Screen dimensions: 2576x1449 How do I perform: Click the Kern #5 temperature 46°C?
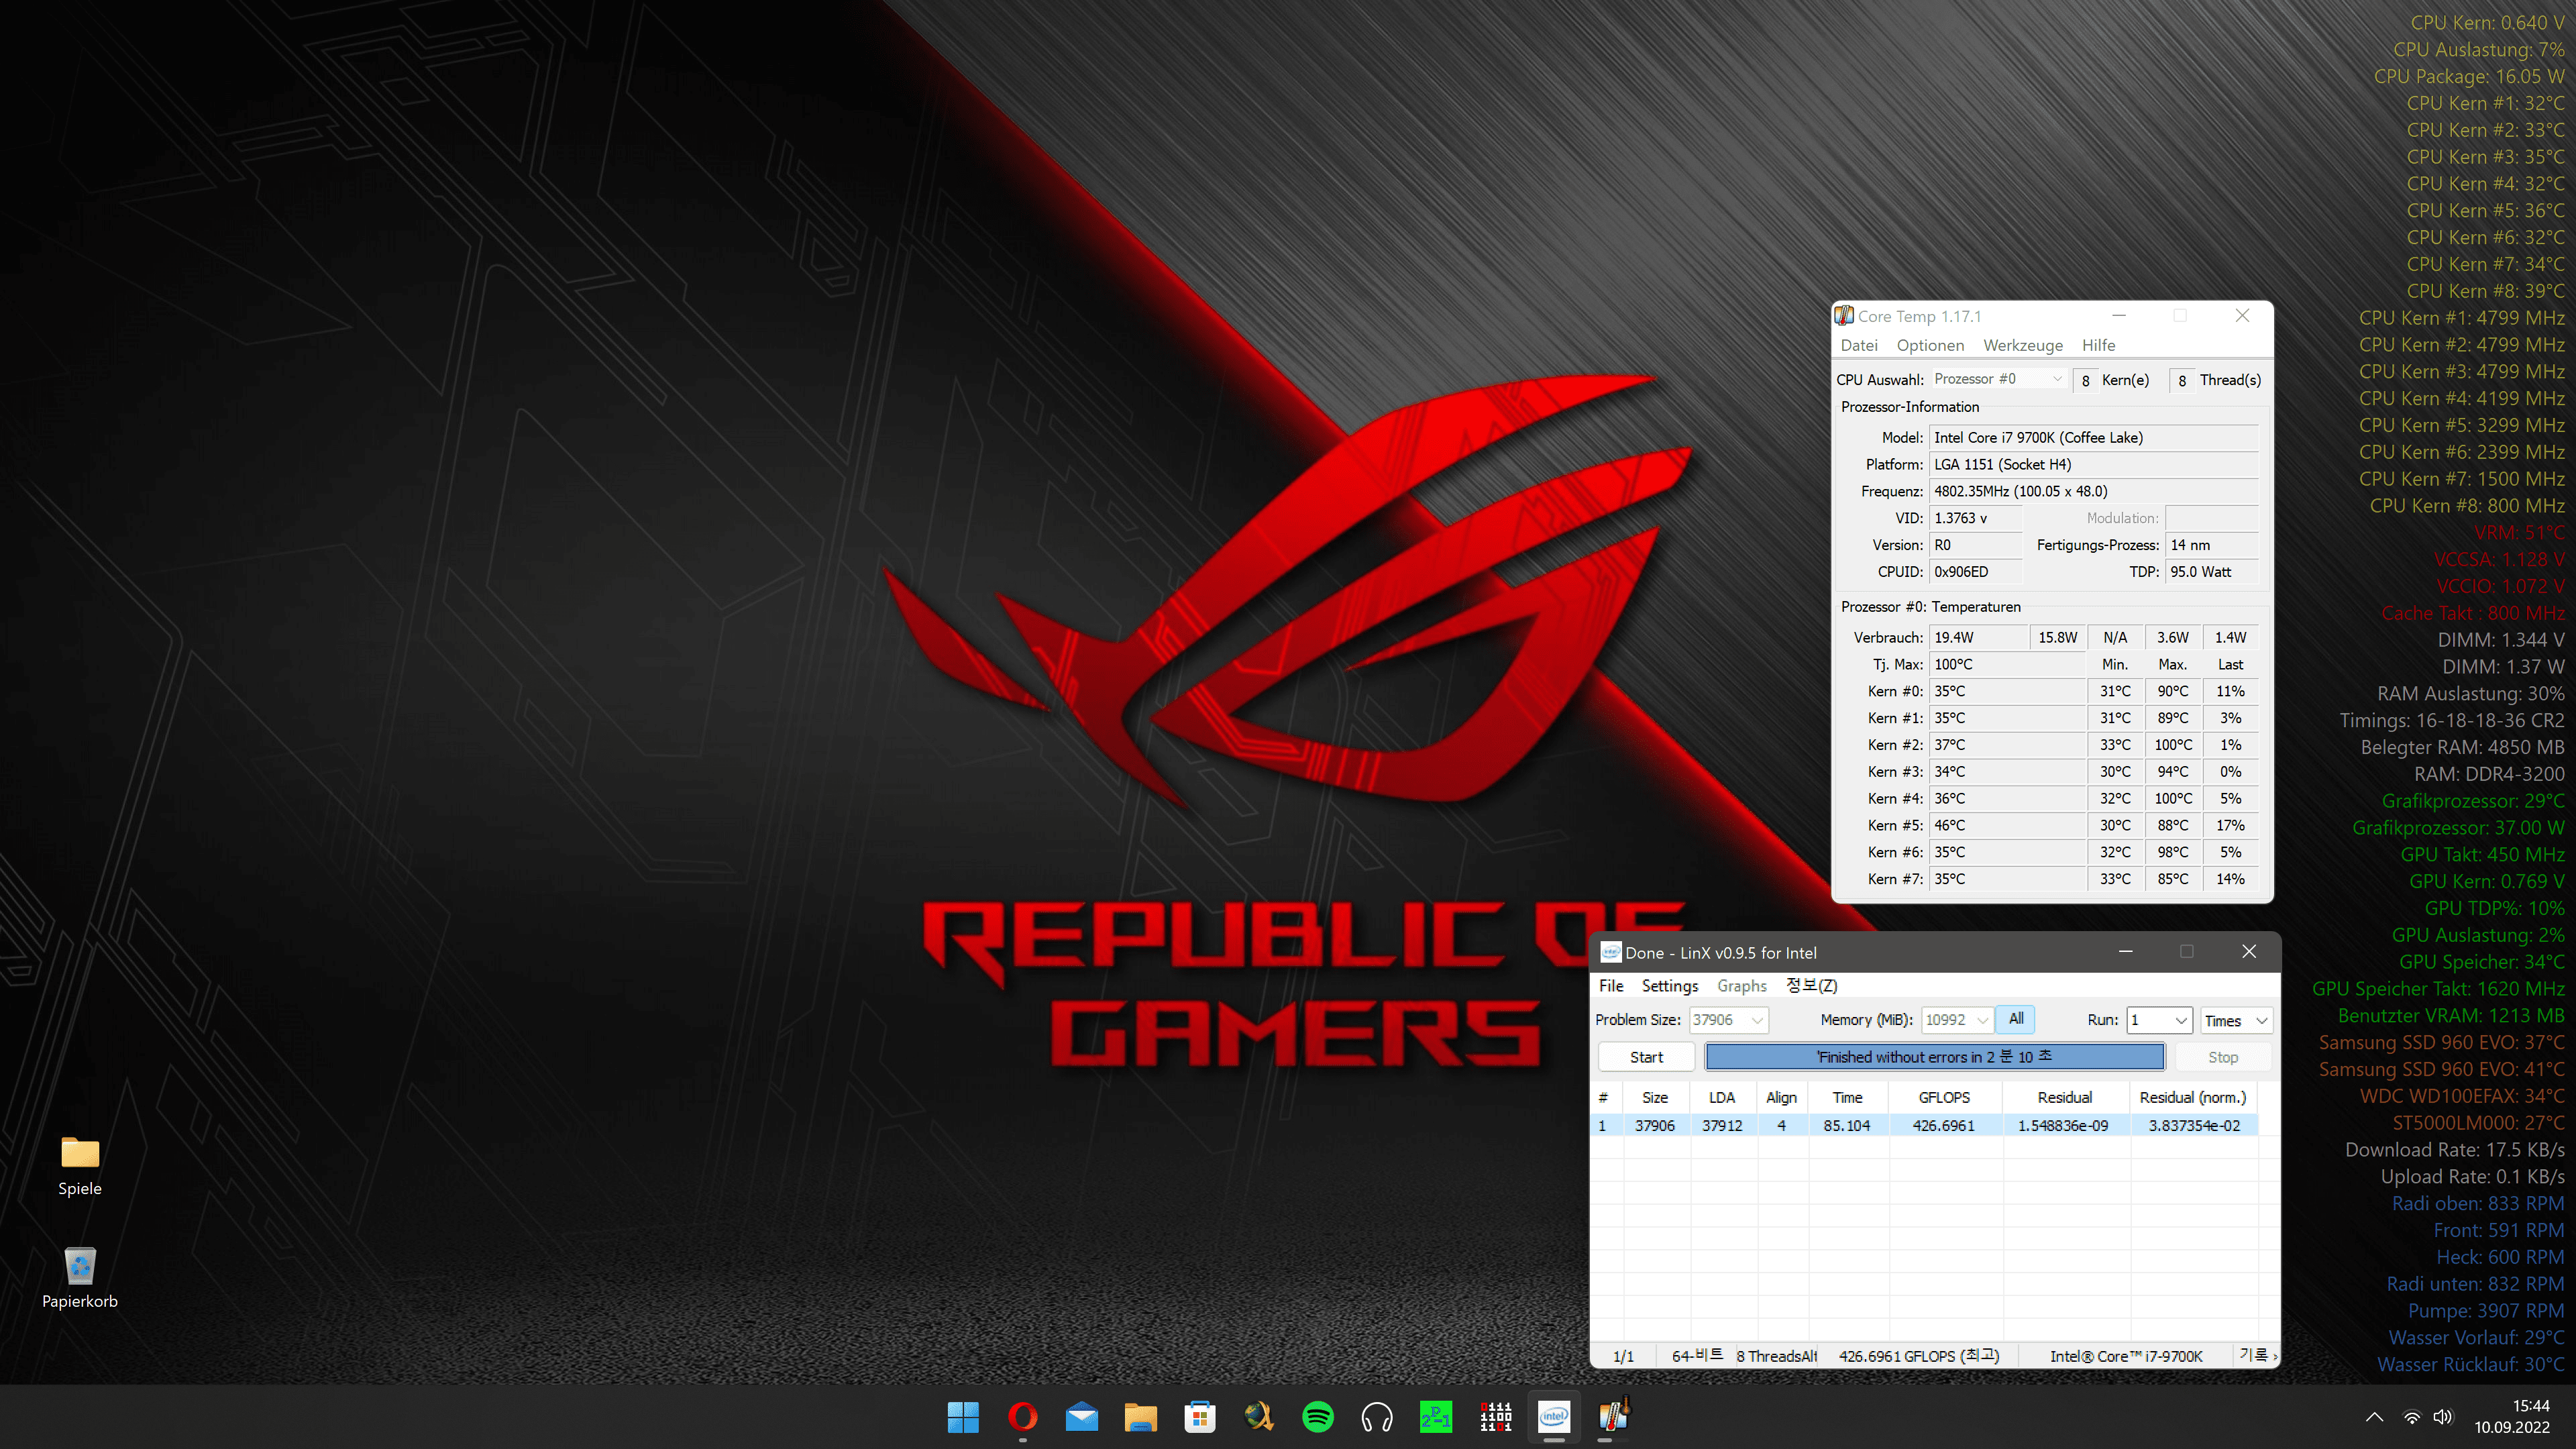(2006, 826)
